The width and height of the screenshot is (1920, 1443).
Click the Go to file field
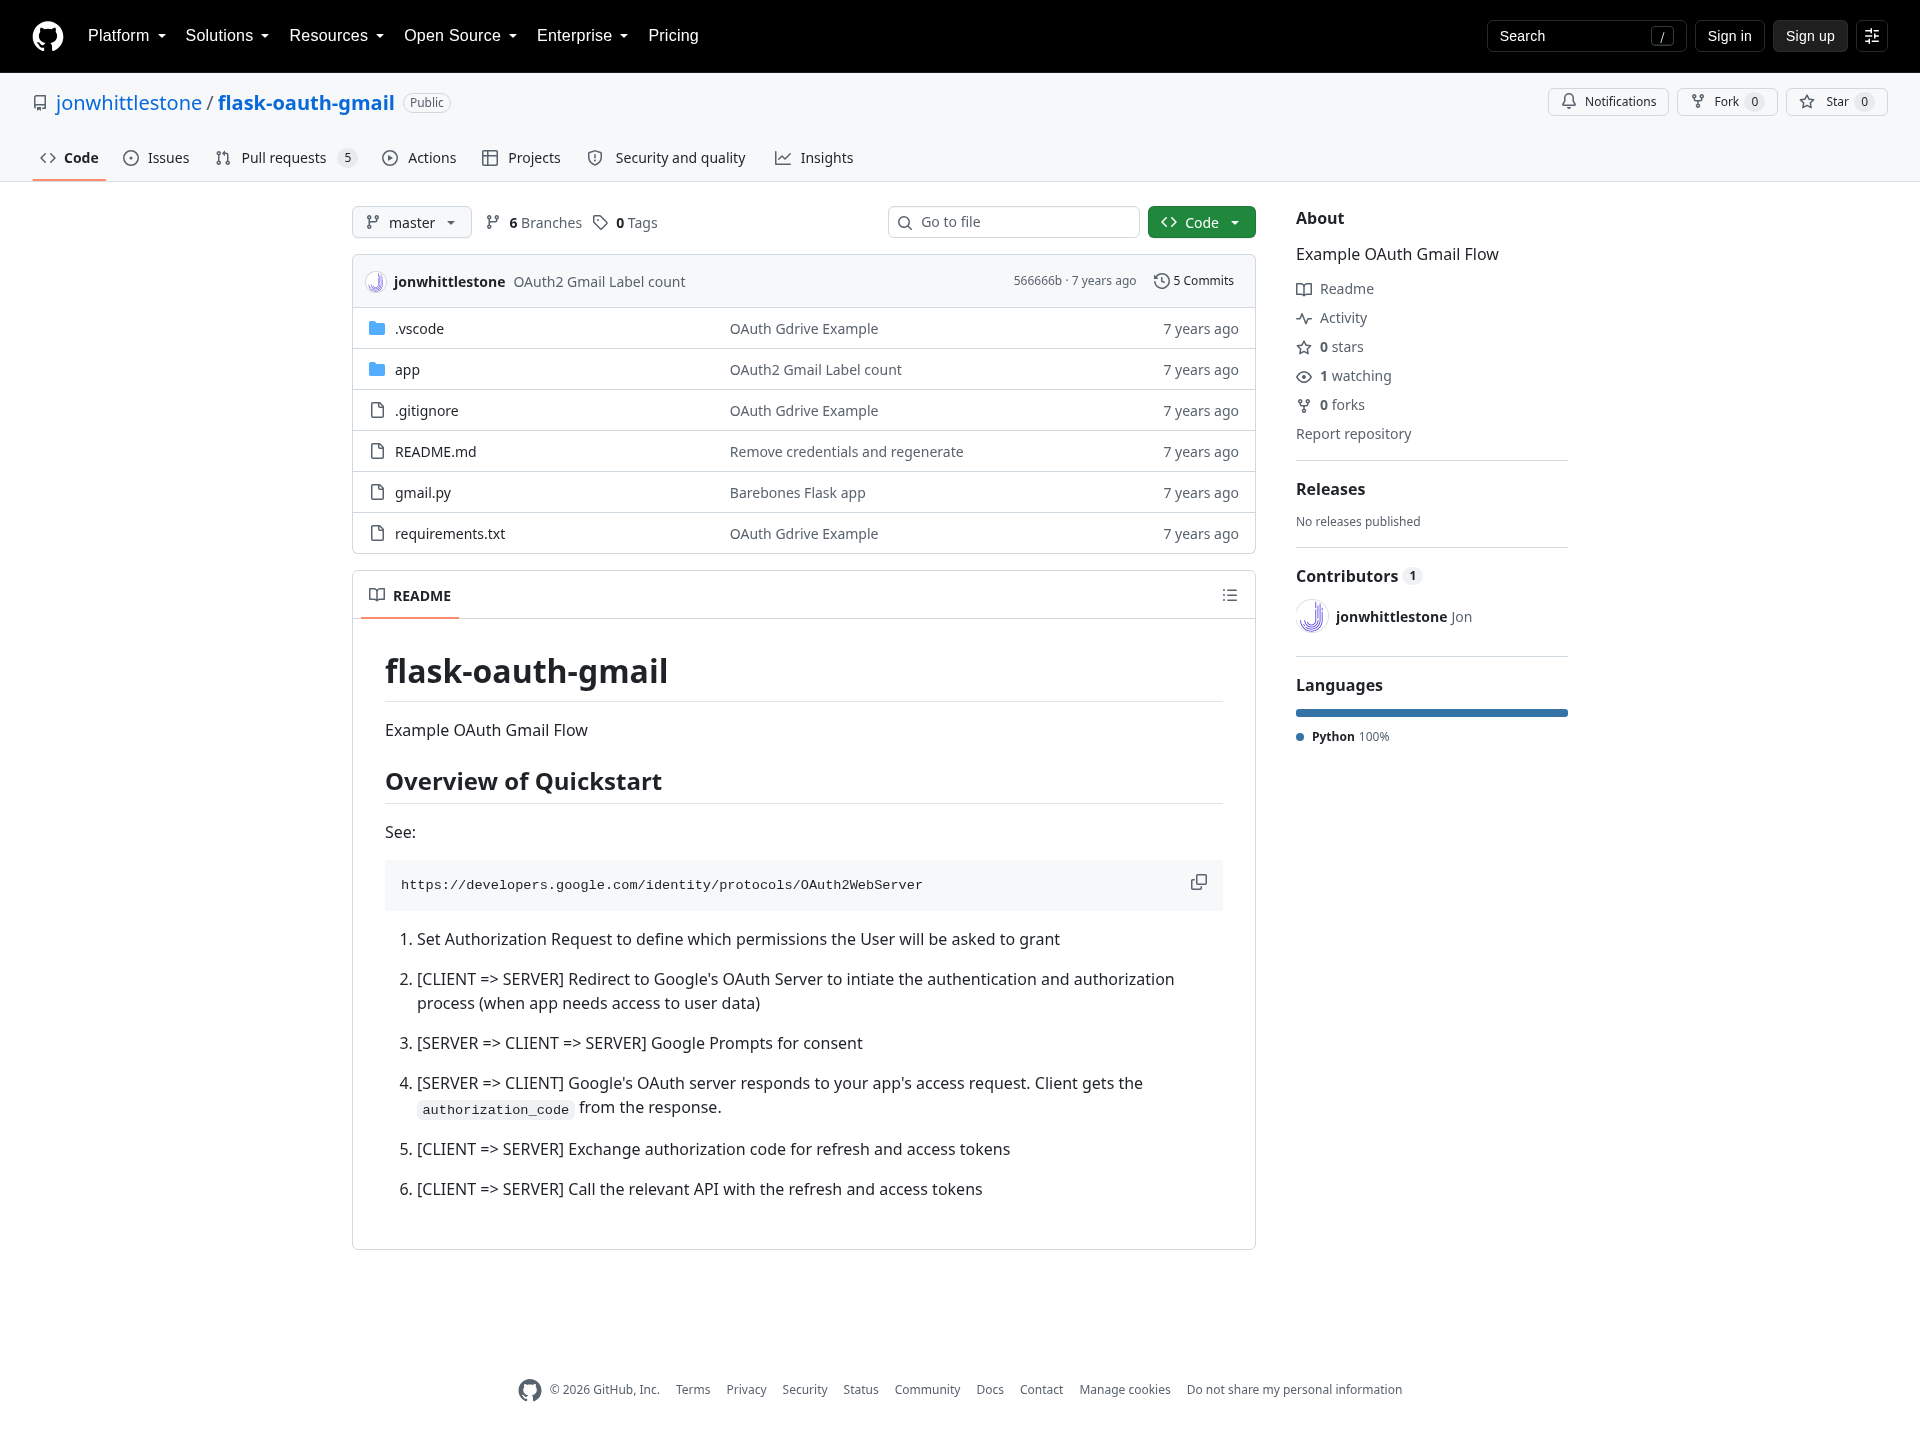[1014, 222]
